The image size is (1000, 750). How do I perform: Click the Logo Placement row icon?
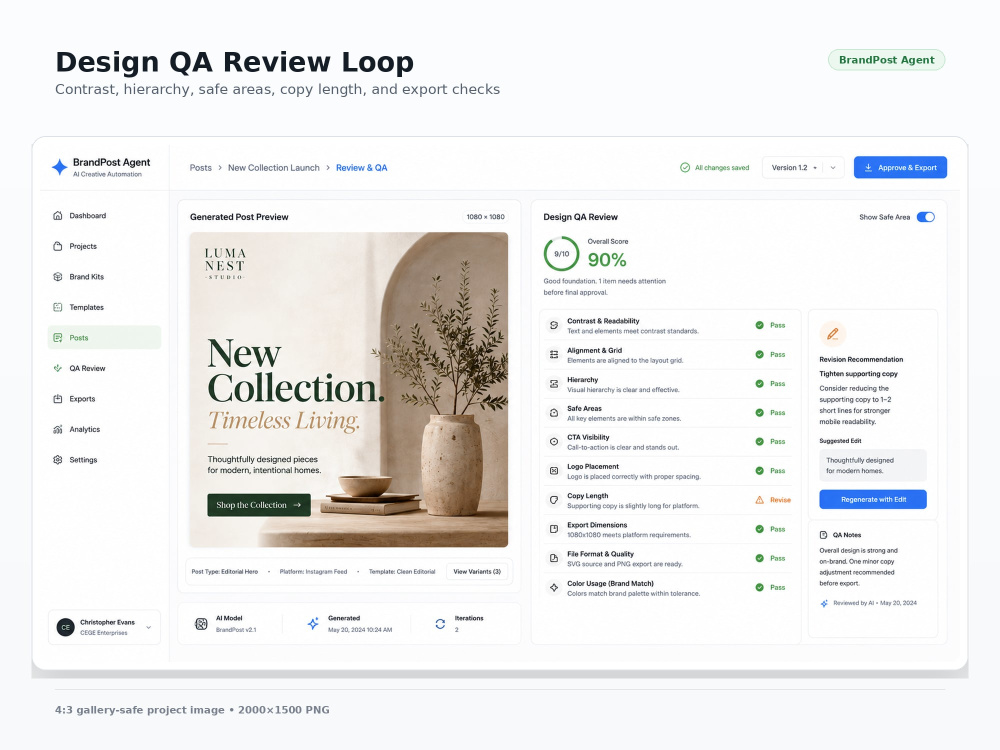554,471
